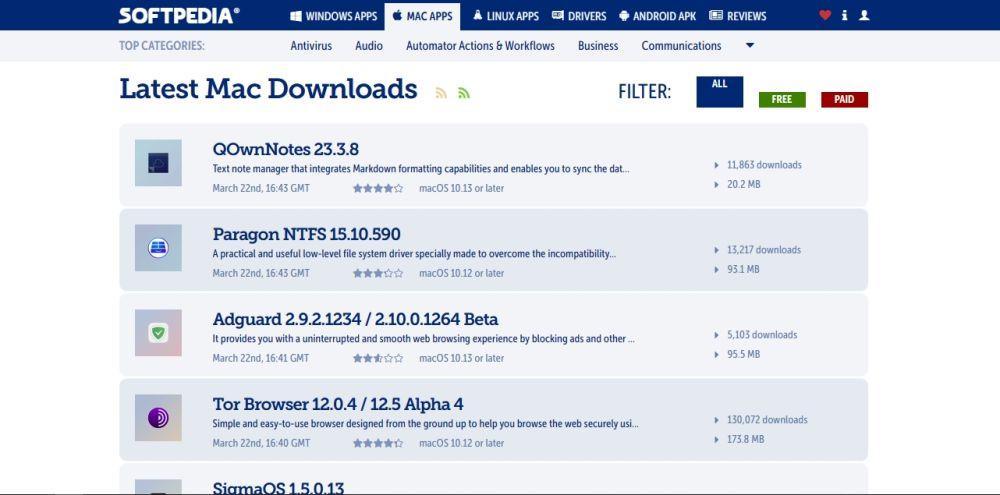Open the Communications category

click(x=681, y=46)
